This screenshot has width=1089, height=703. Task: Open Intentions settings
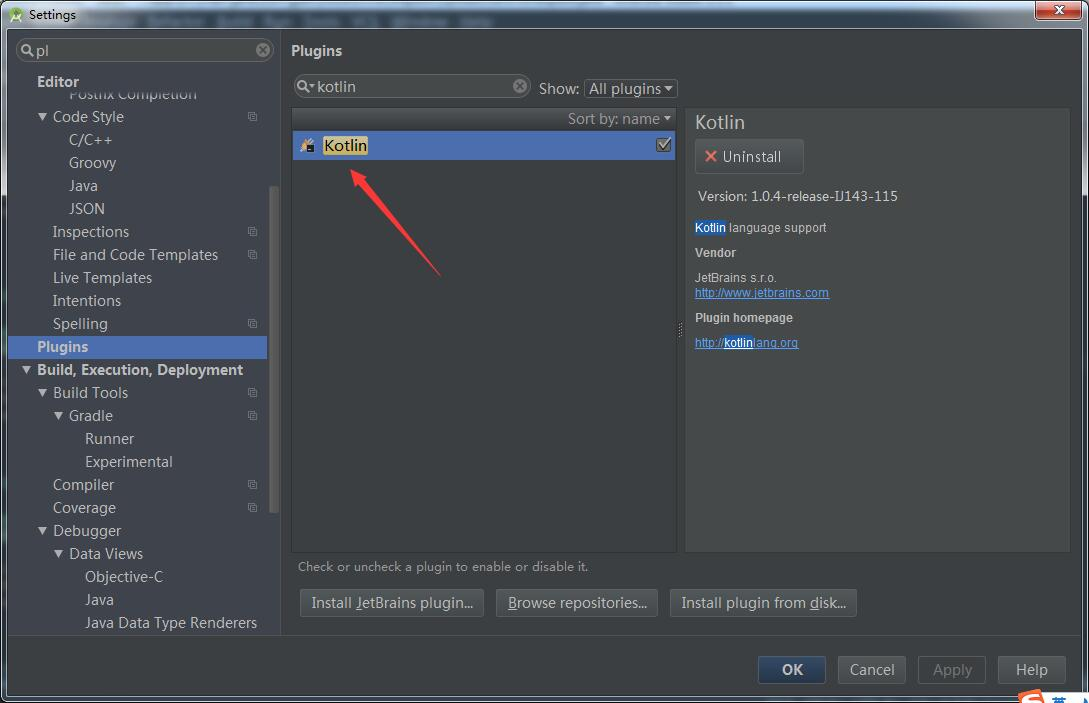coord(87,300)
